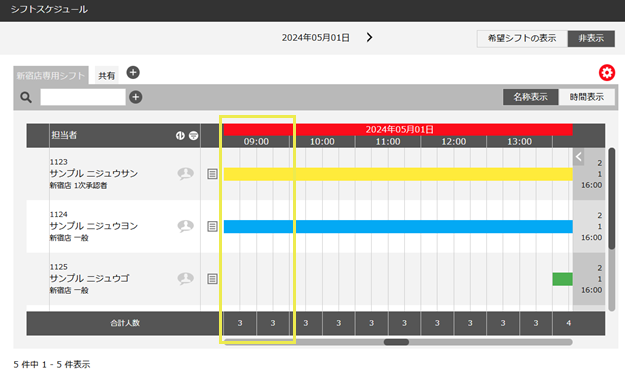Image resolution: width=625 pixels, height=382 pixels.
Task: Click the horizontal timeline scrollbar thumb
Action: [396, 342]
